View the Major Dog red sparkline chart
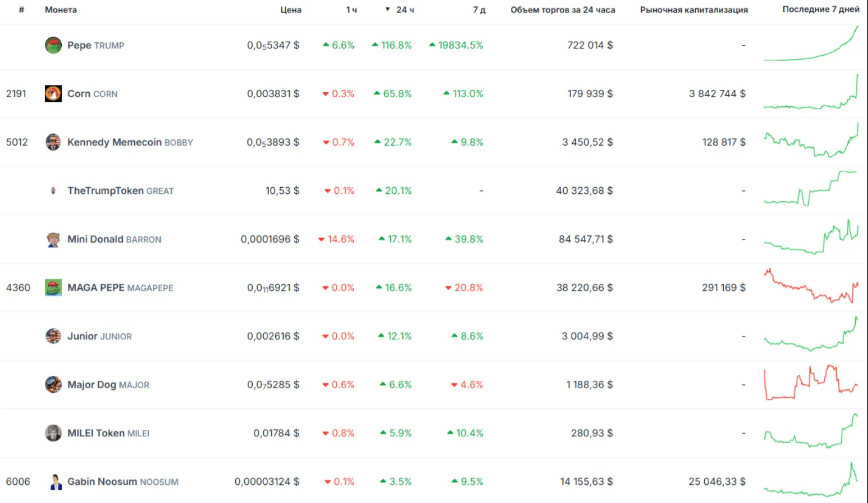 (x=811, y=382)
